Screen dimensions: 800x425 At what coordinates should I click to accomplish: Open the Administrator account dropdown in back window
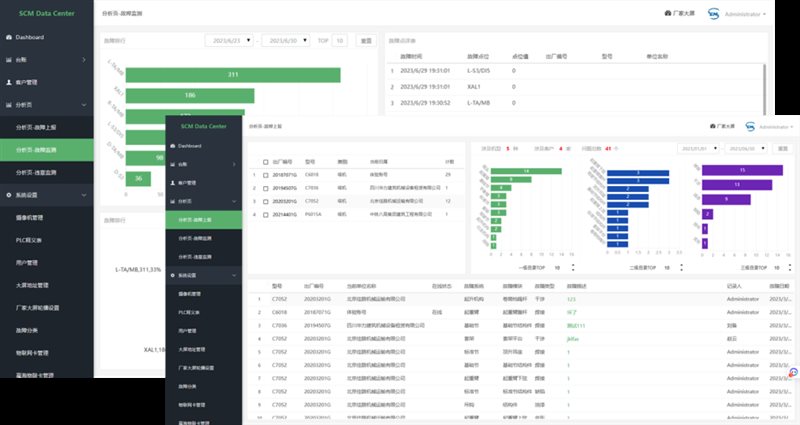[x=745, y=14]
